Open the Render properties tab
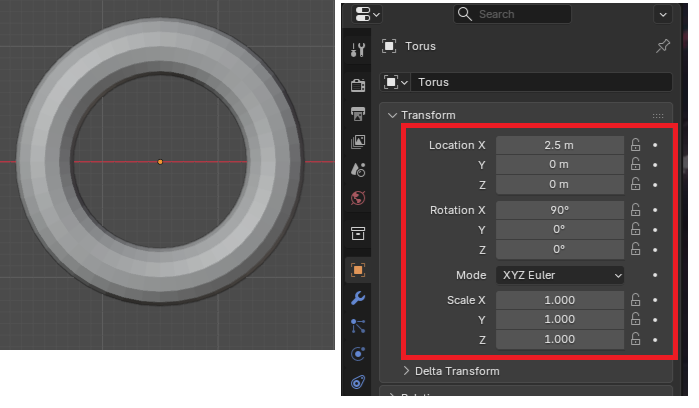 click(358, 85)
